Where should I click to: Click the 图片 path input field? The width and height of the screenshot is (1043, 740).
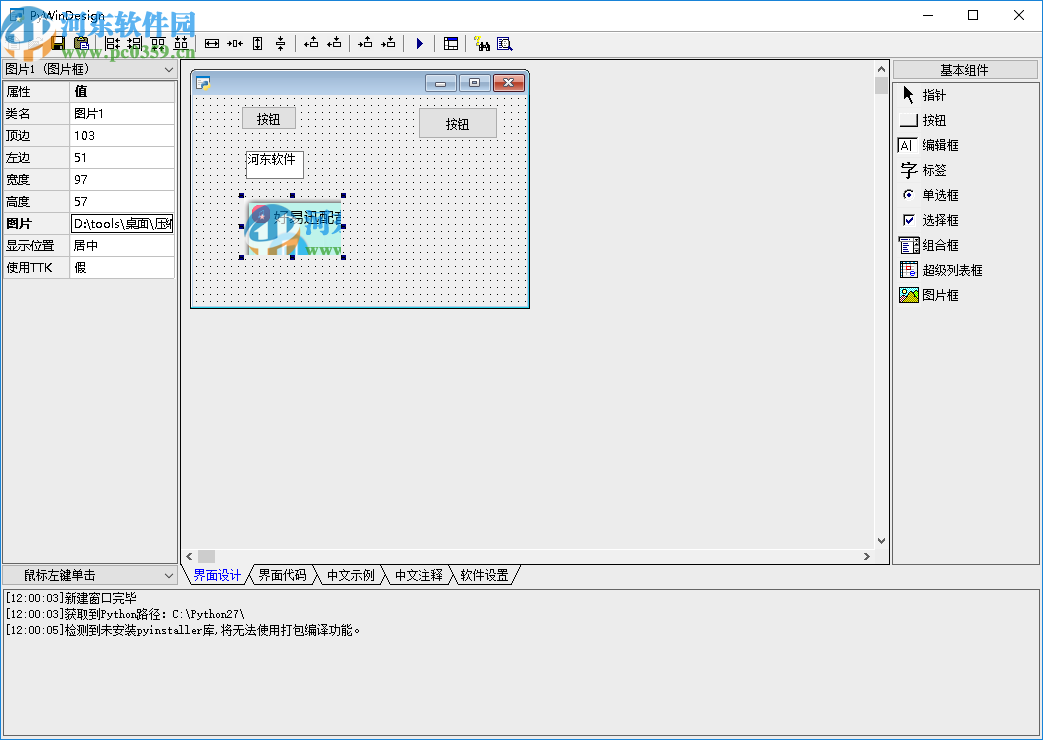(x=122, y=224)
